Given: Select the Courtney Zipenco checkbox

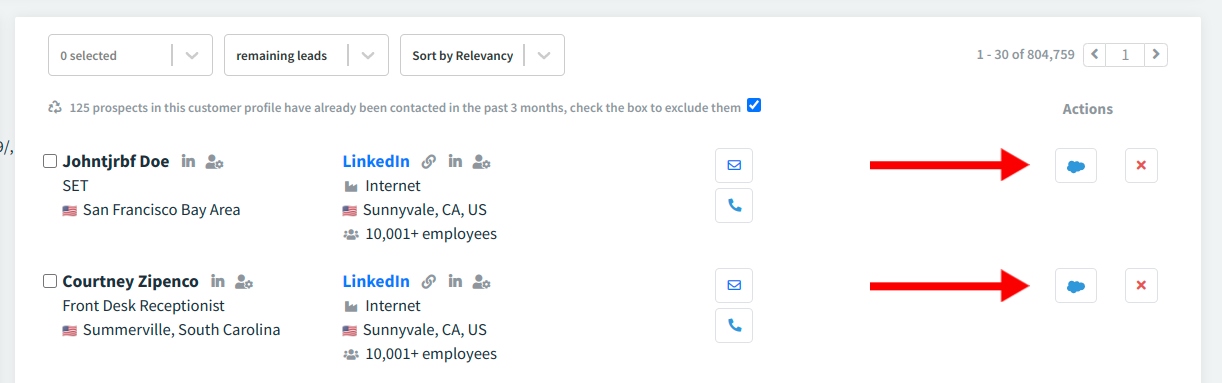Looking at the screenshot, I should tap(50, 281).
